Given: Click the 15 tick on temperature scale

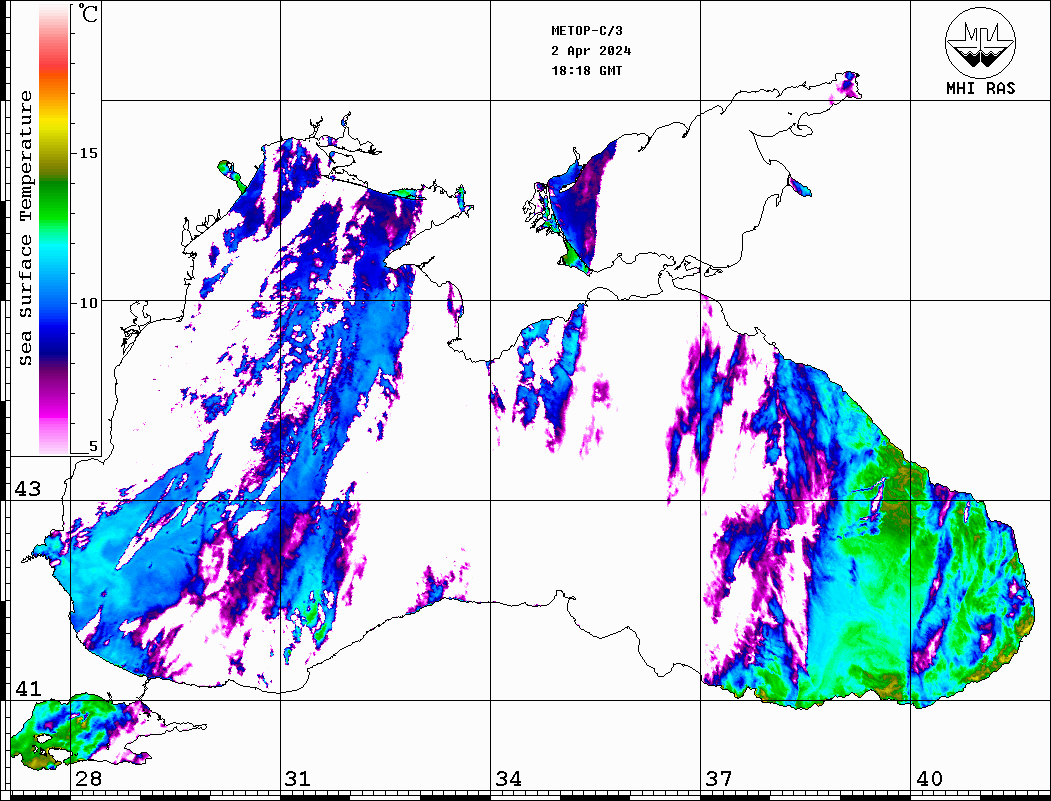Looking at the screenshot, I should click(x=88, y=153).
